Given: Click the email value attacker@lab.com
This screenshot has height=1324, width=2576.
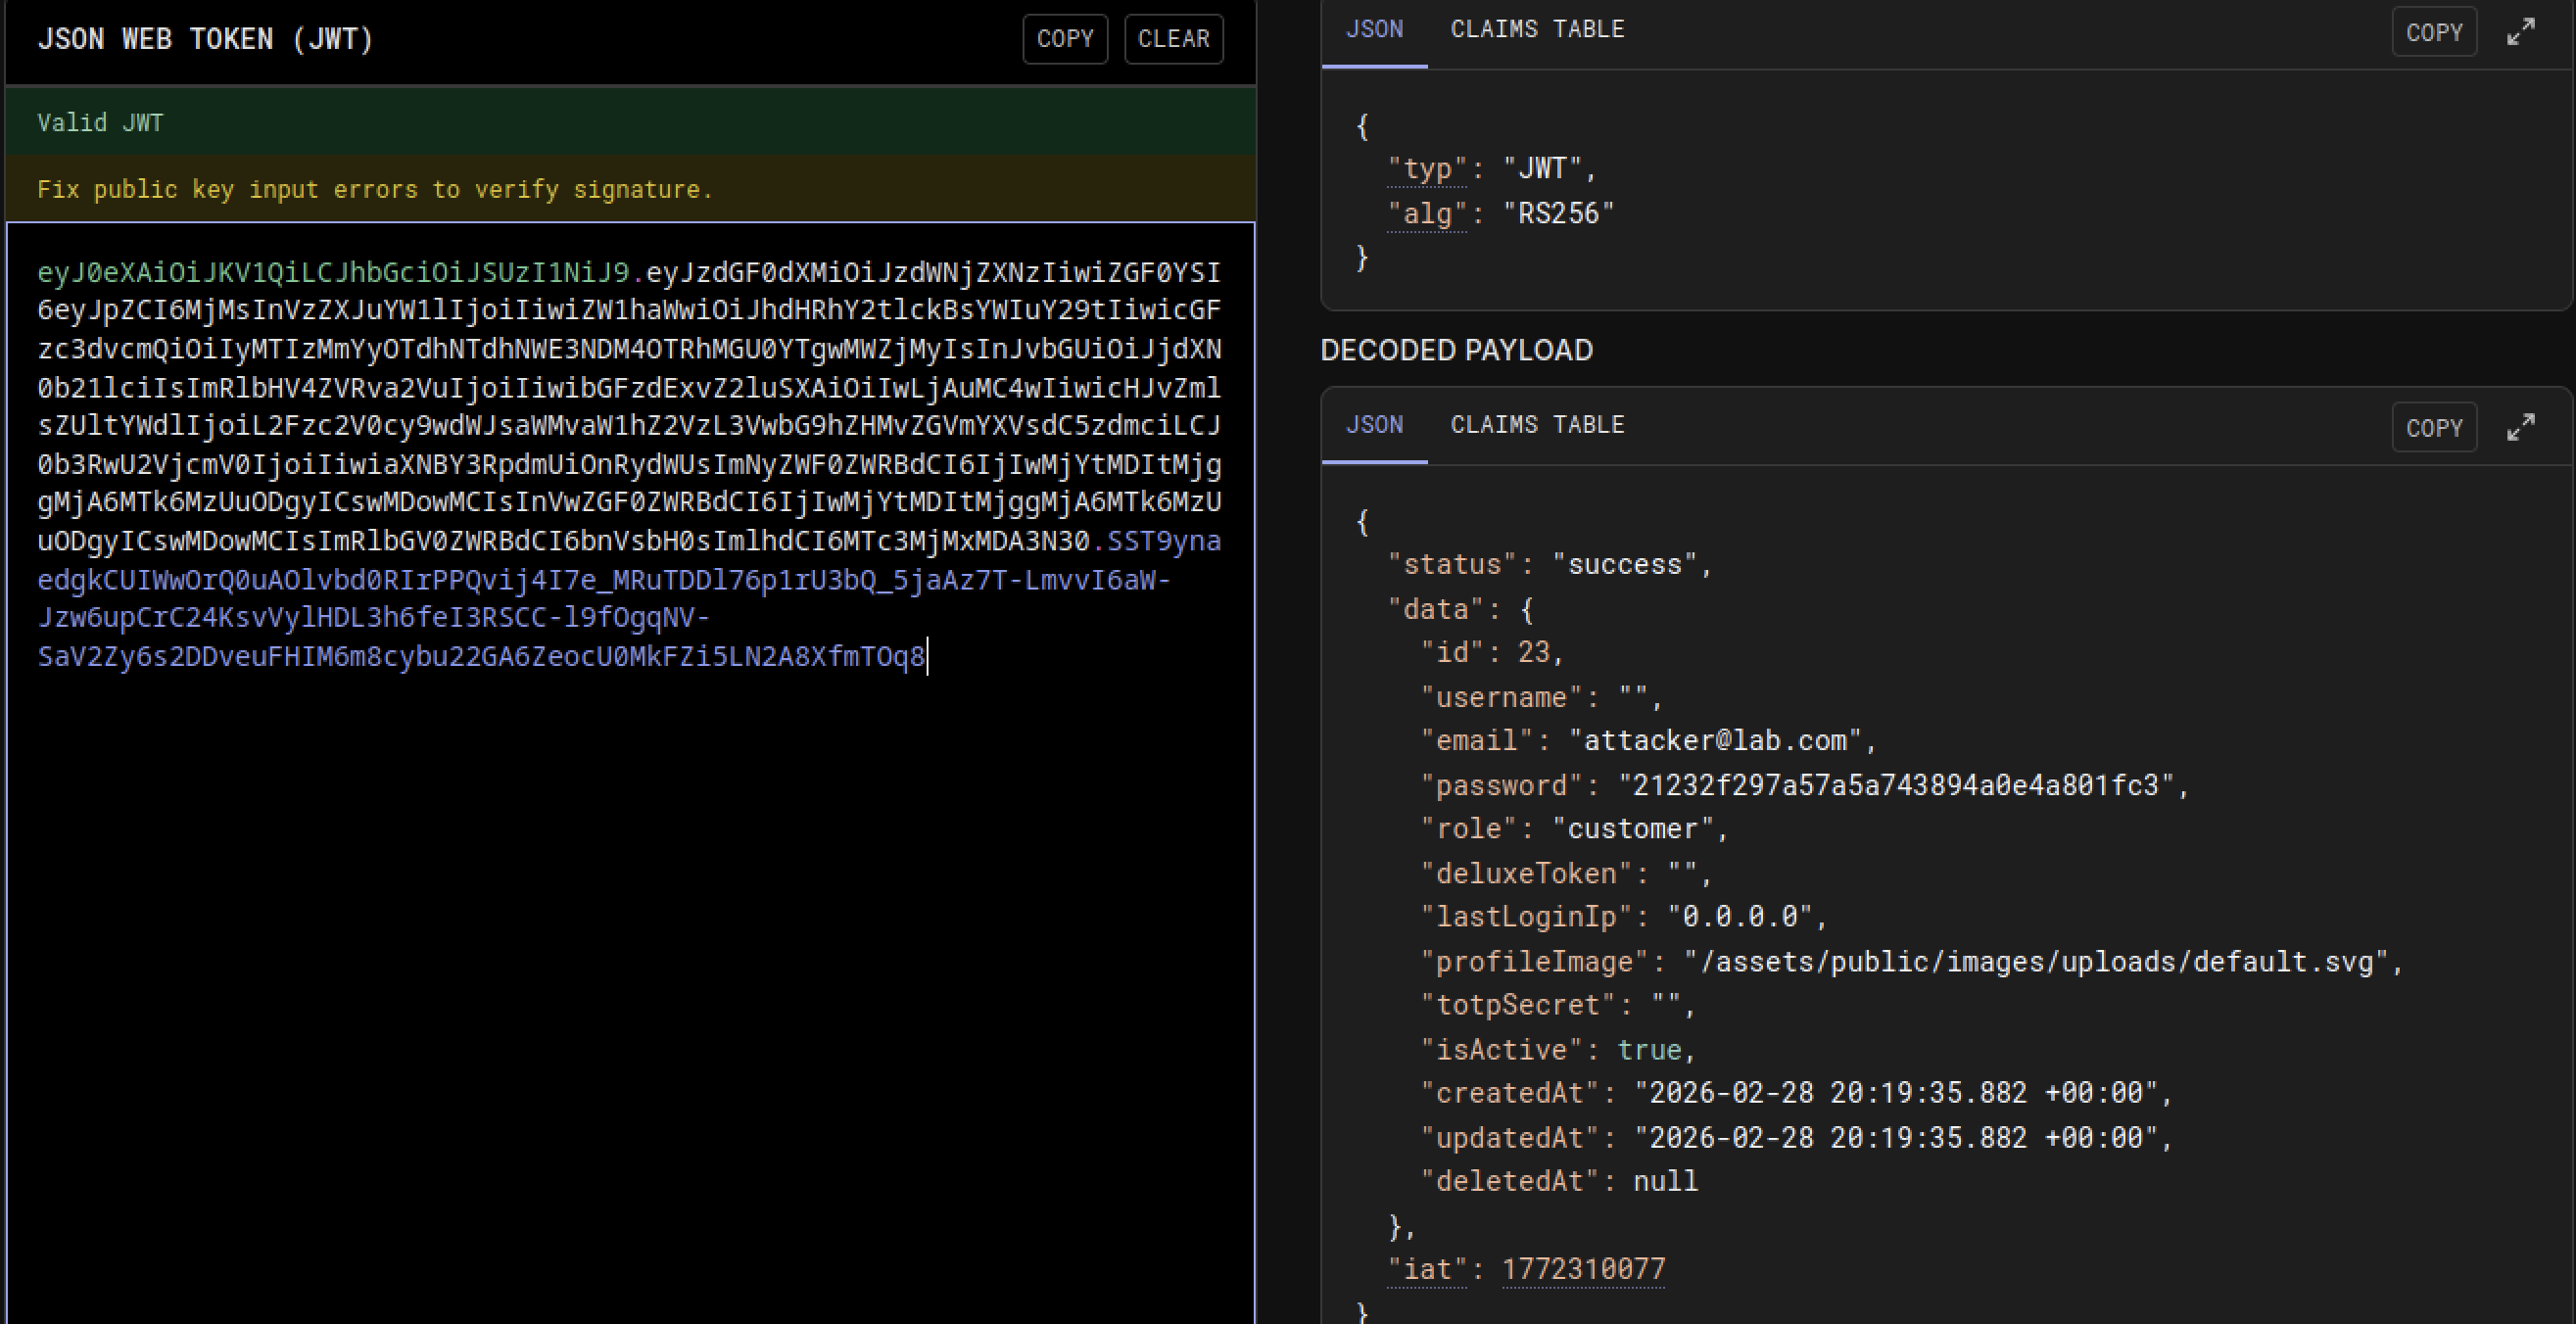Looking at the screenshot, I should [1715, 741].
